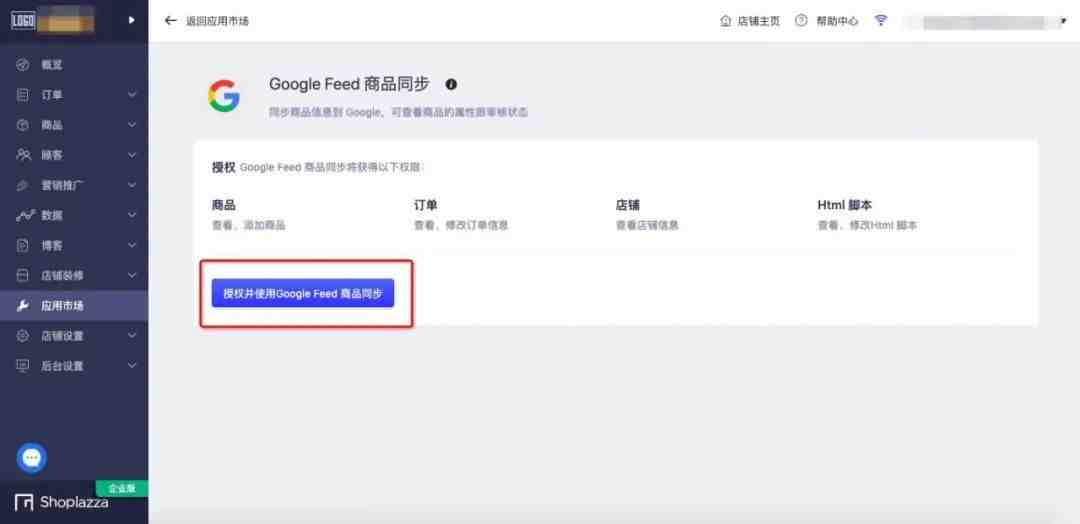Click the 帮助中心 question mark icon

pyautogui.click(x=801, y=21)
